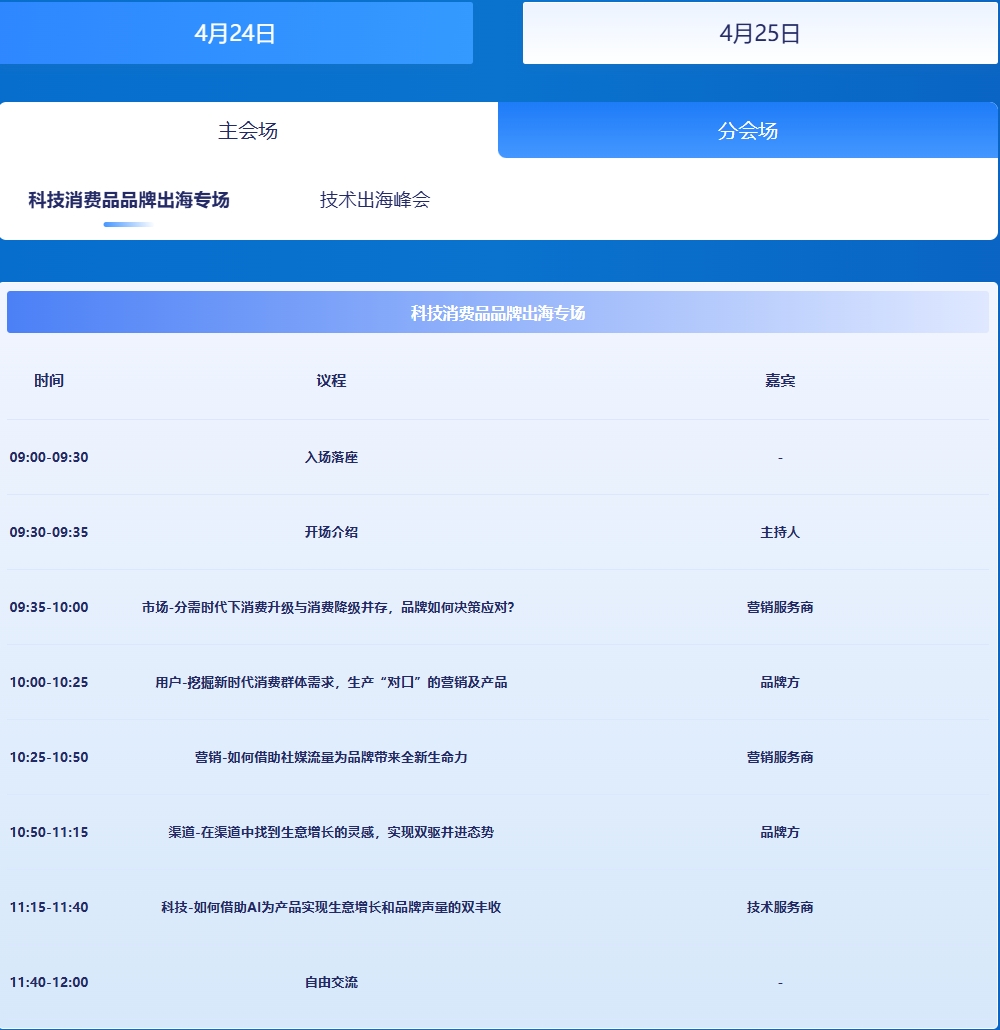Click the 嘉宾 column header
Image resolution: width=1000 pixels, height=1030 pixels.
[780, 381]
